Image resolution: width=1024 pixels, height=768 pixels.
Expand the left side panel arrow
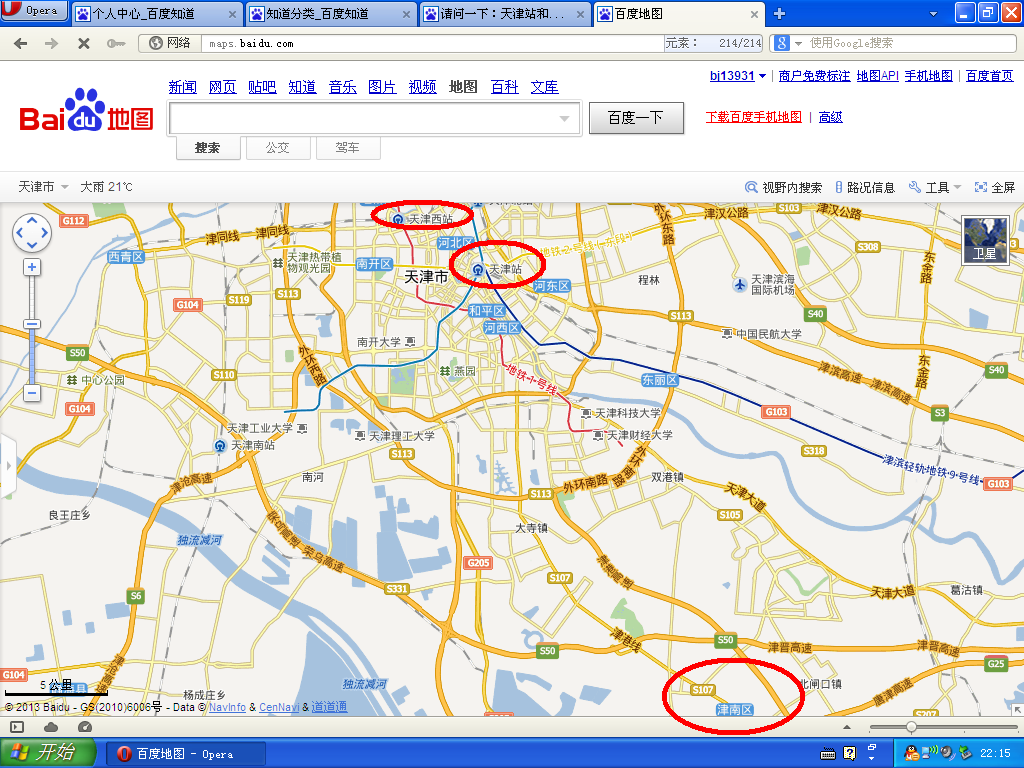(x=8, y=466)
